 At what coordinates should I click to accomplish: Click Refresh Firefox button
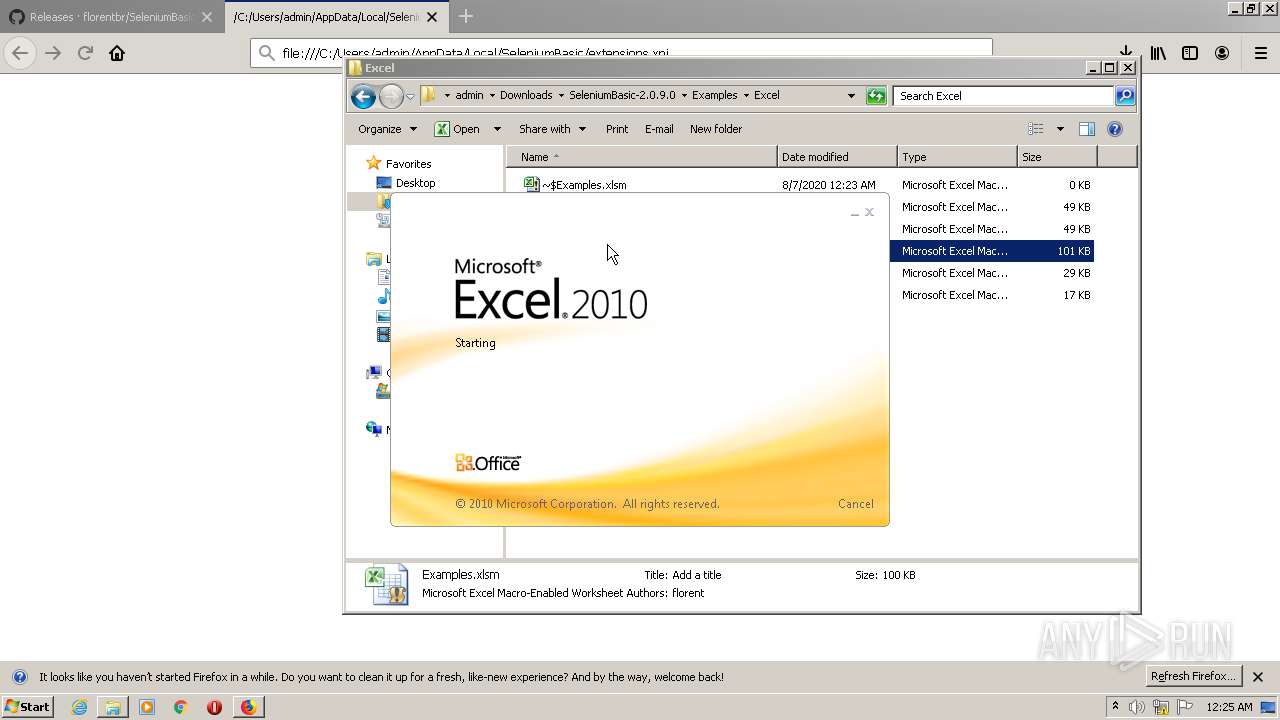click(1193, 677)
